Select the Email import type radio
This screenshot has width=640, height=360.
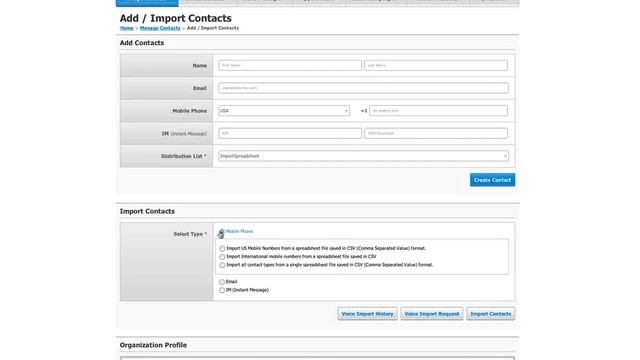pyautogui.click(x=222, y=282)
